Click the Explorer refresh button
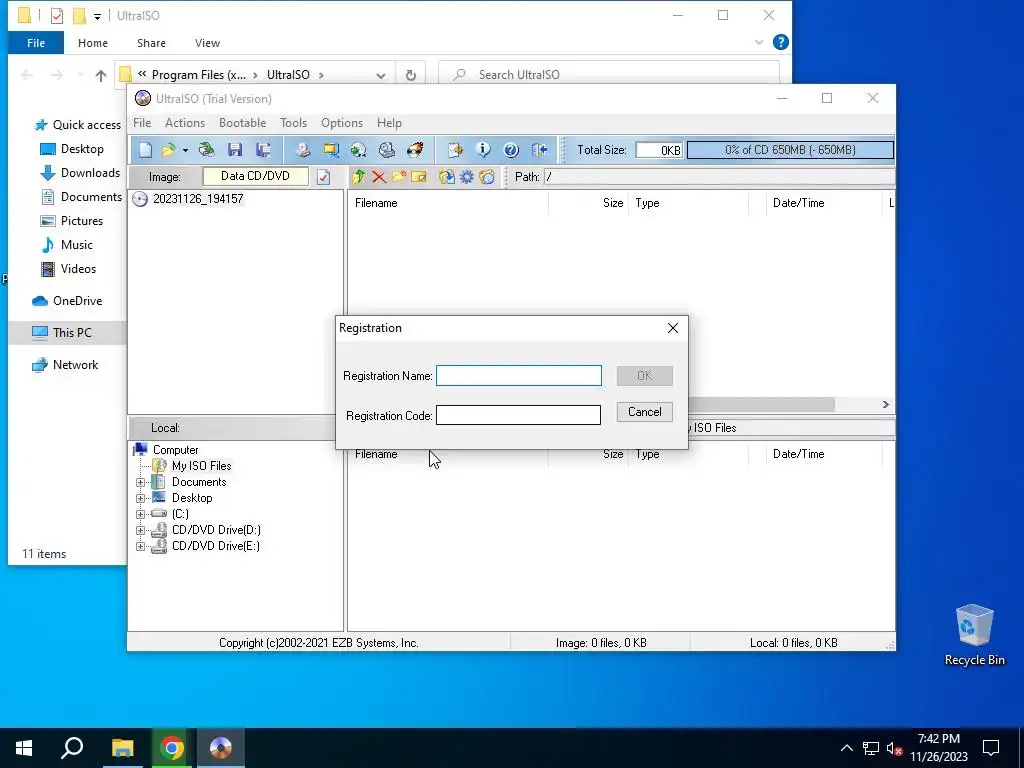 coord(411,75)
